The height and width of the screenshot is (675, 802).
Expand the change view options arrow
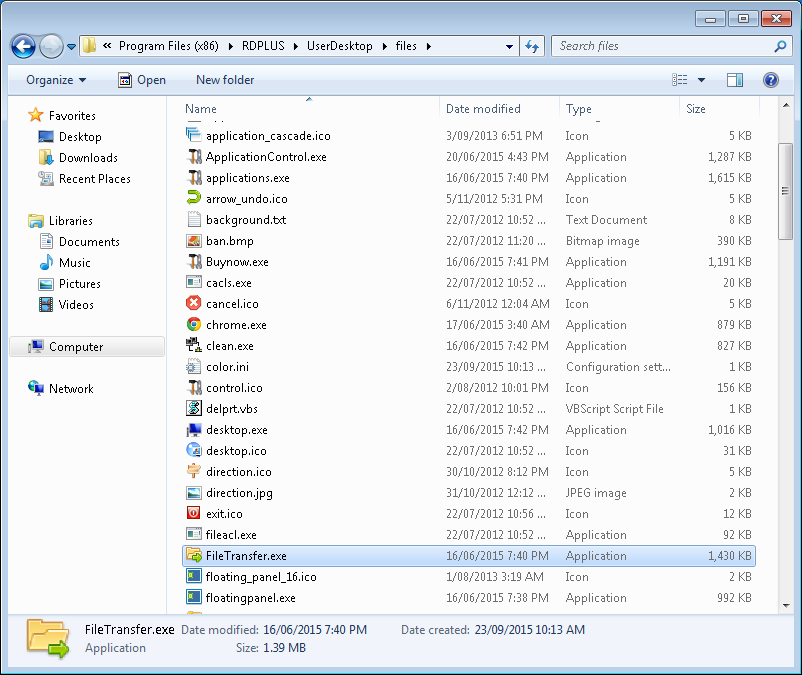point(701,80)
